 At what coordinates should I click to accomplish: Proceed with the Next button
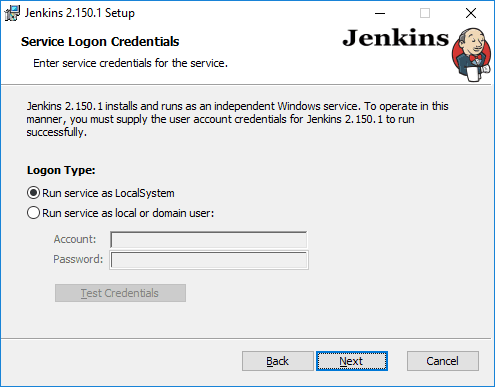point(352,361)
